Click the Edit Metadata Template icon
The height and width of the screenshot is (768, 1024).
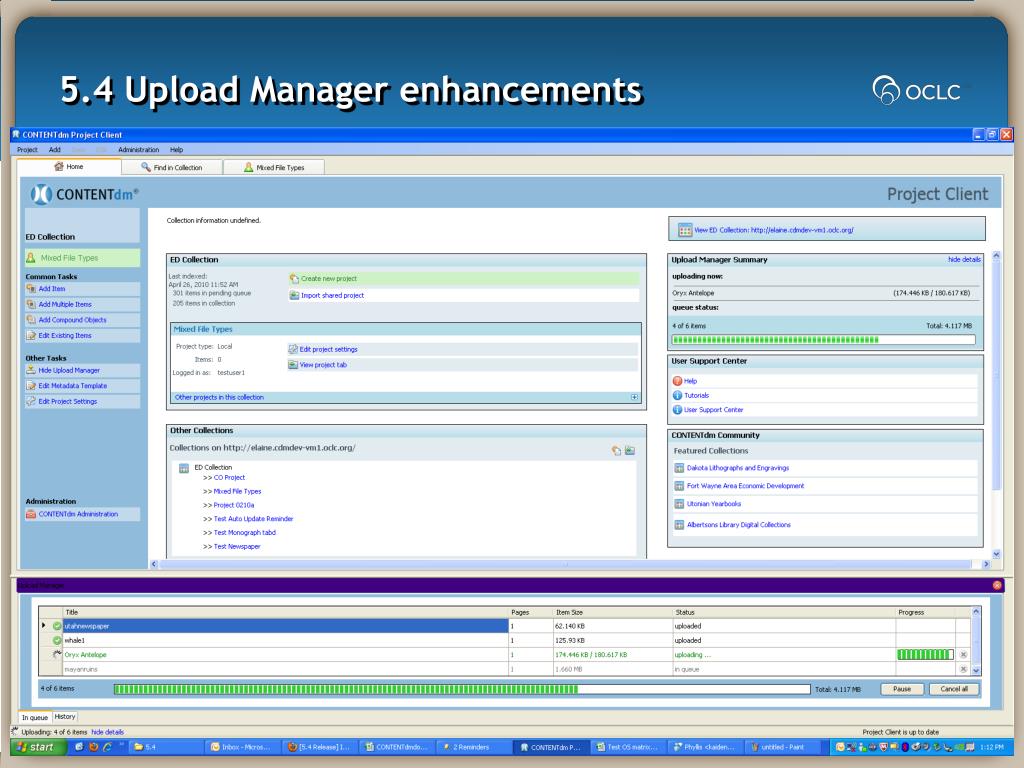click(31, 386)
